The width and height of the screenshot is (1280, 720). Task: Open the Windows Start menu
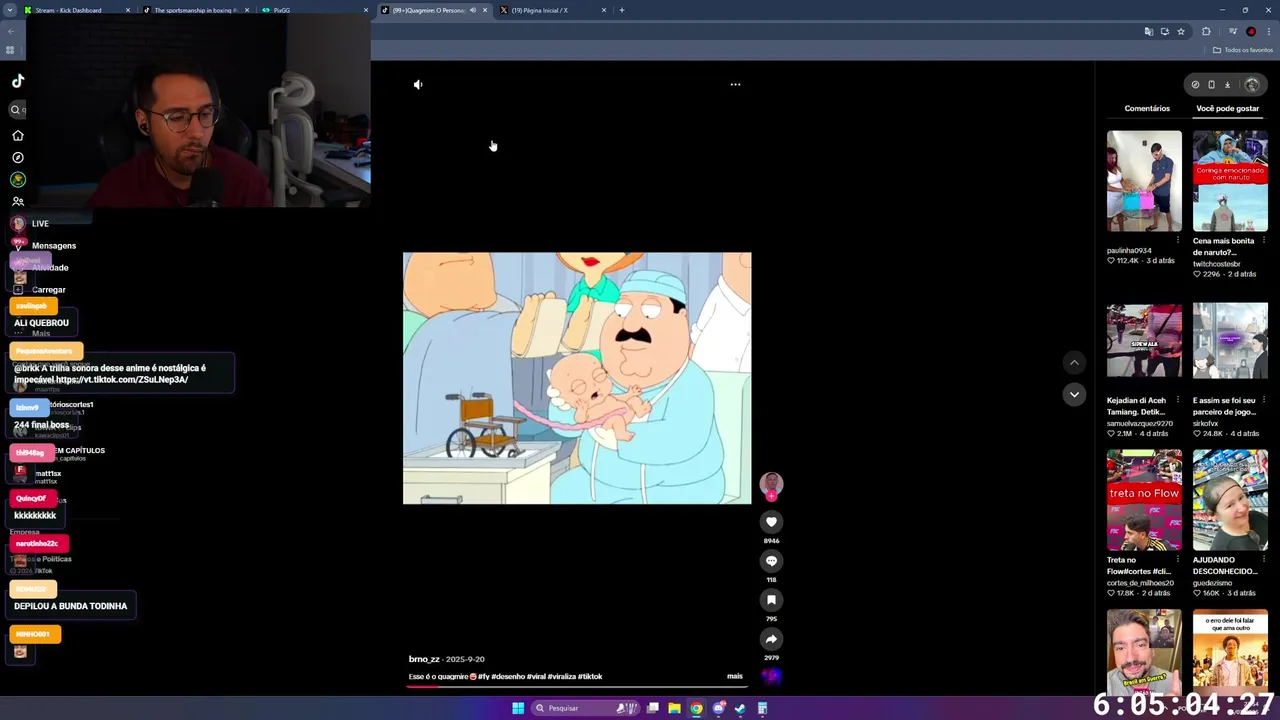click(x=518, y=708)
